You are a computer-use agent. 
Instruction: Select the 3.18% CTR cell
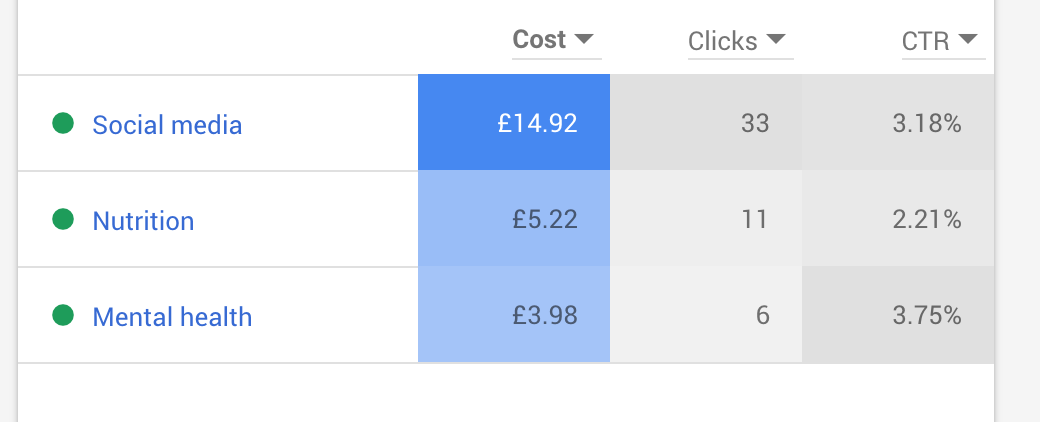(x=898, y=123)
